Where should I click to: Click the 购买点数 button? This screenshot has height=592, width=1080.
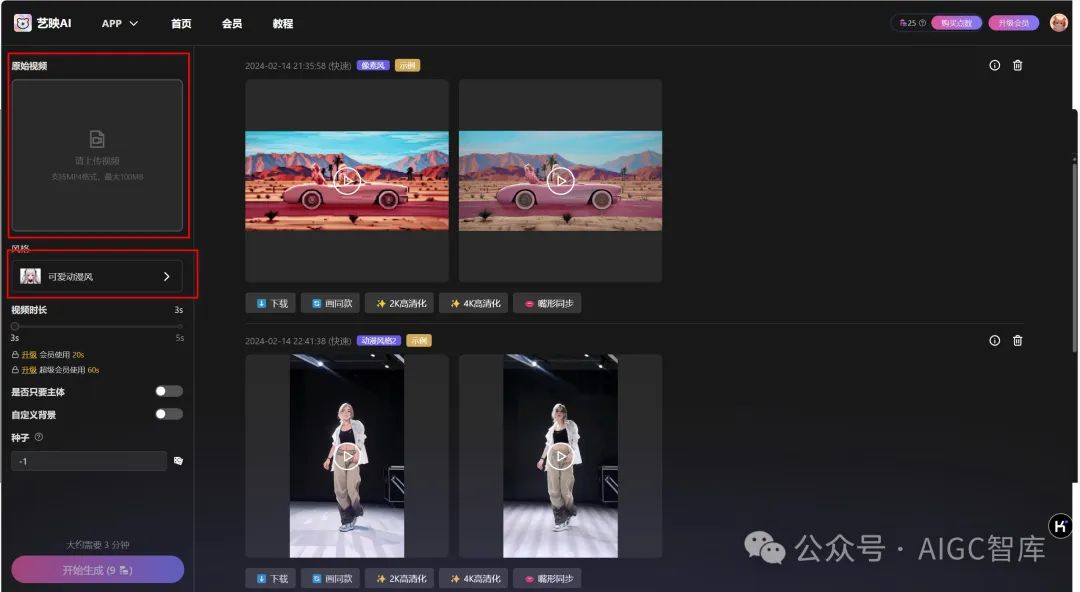pos(956,23)
